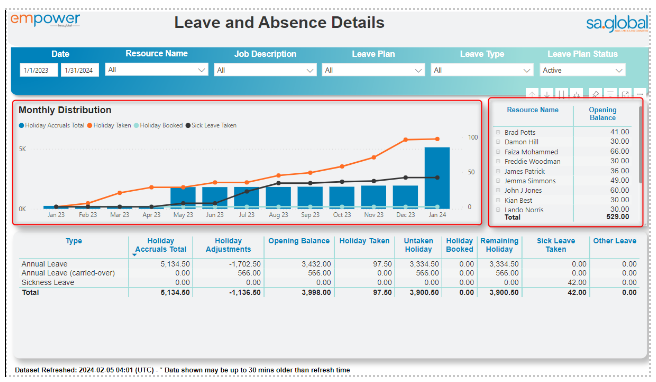This screenshot has width=656, height=382.
Task: Click the Holiday Accruals Total legend item
Action: click(51, 126)
